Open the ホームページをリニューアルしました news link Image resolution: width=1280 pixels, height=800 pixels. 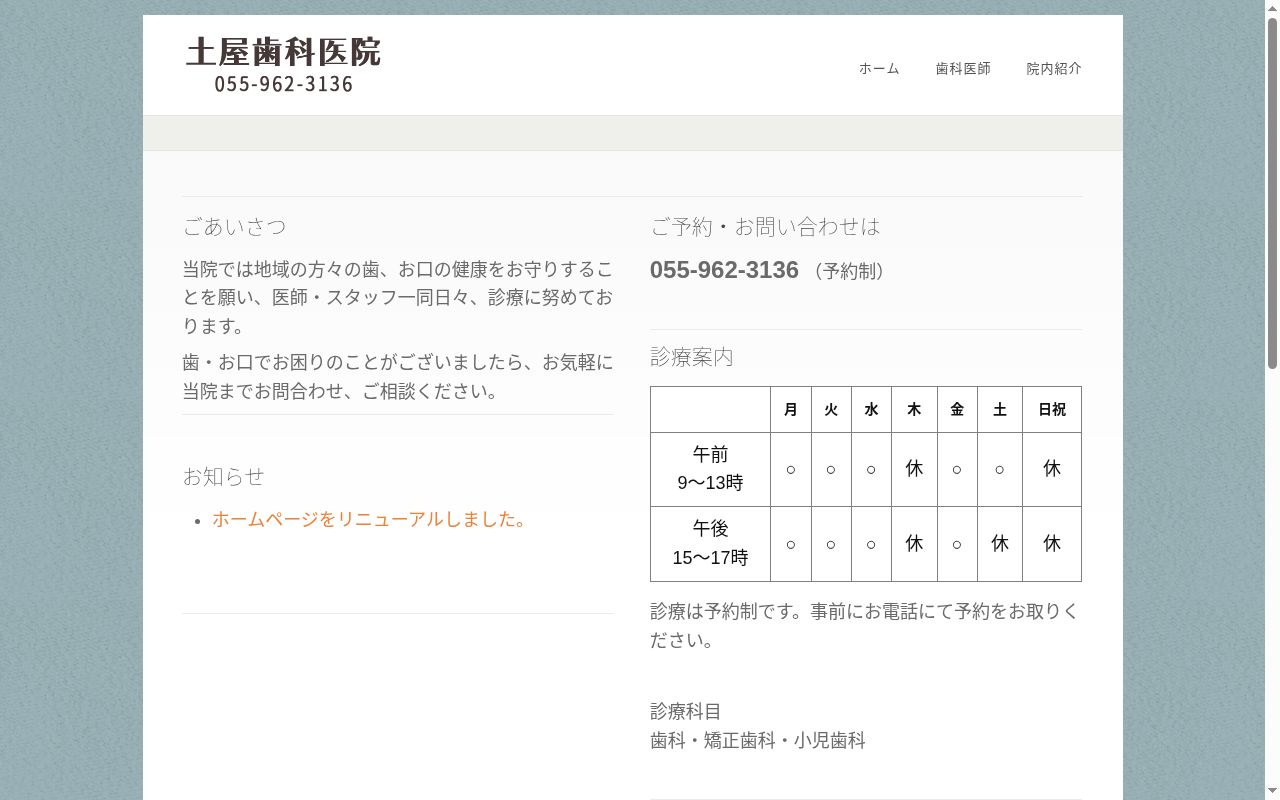point(370,519)
